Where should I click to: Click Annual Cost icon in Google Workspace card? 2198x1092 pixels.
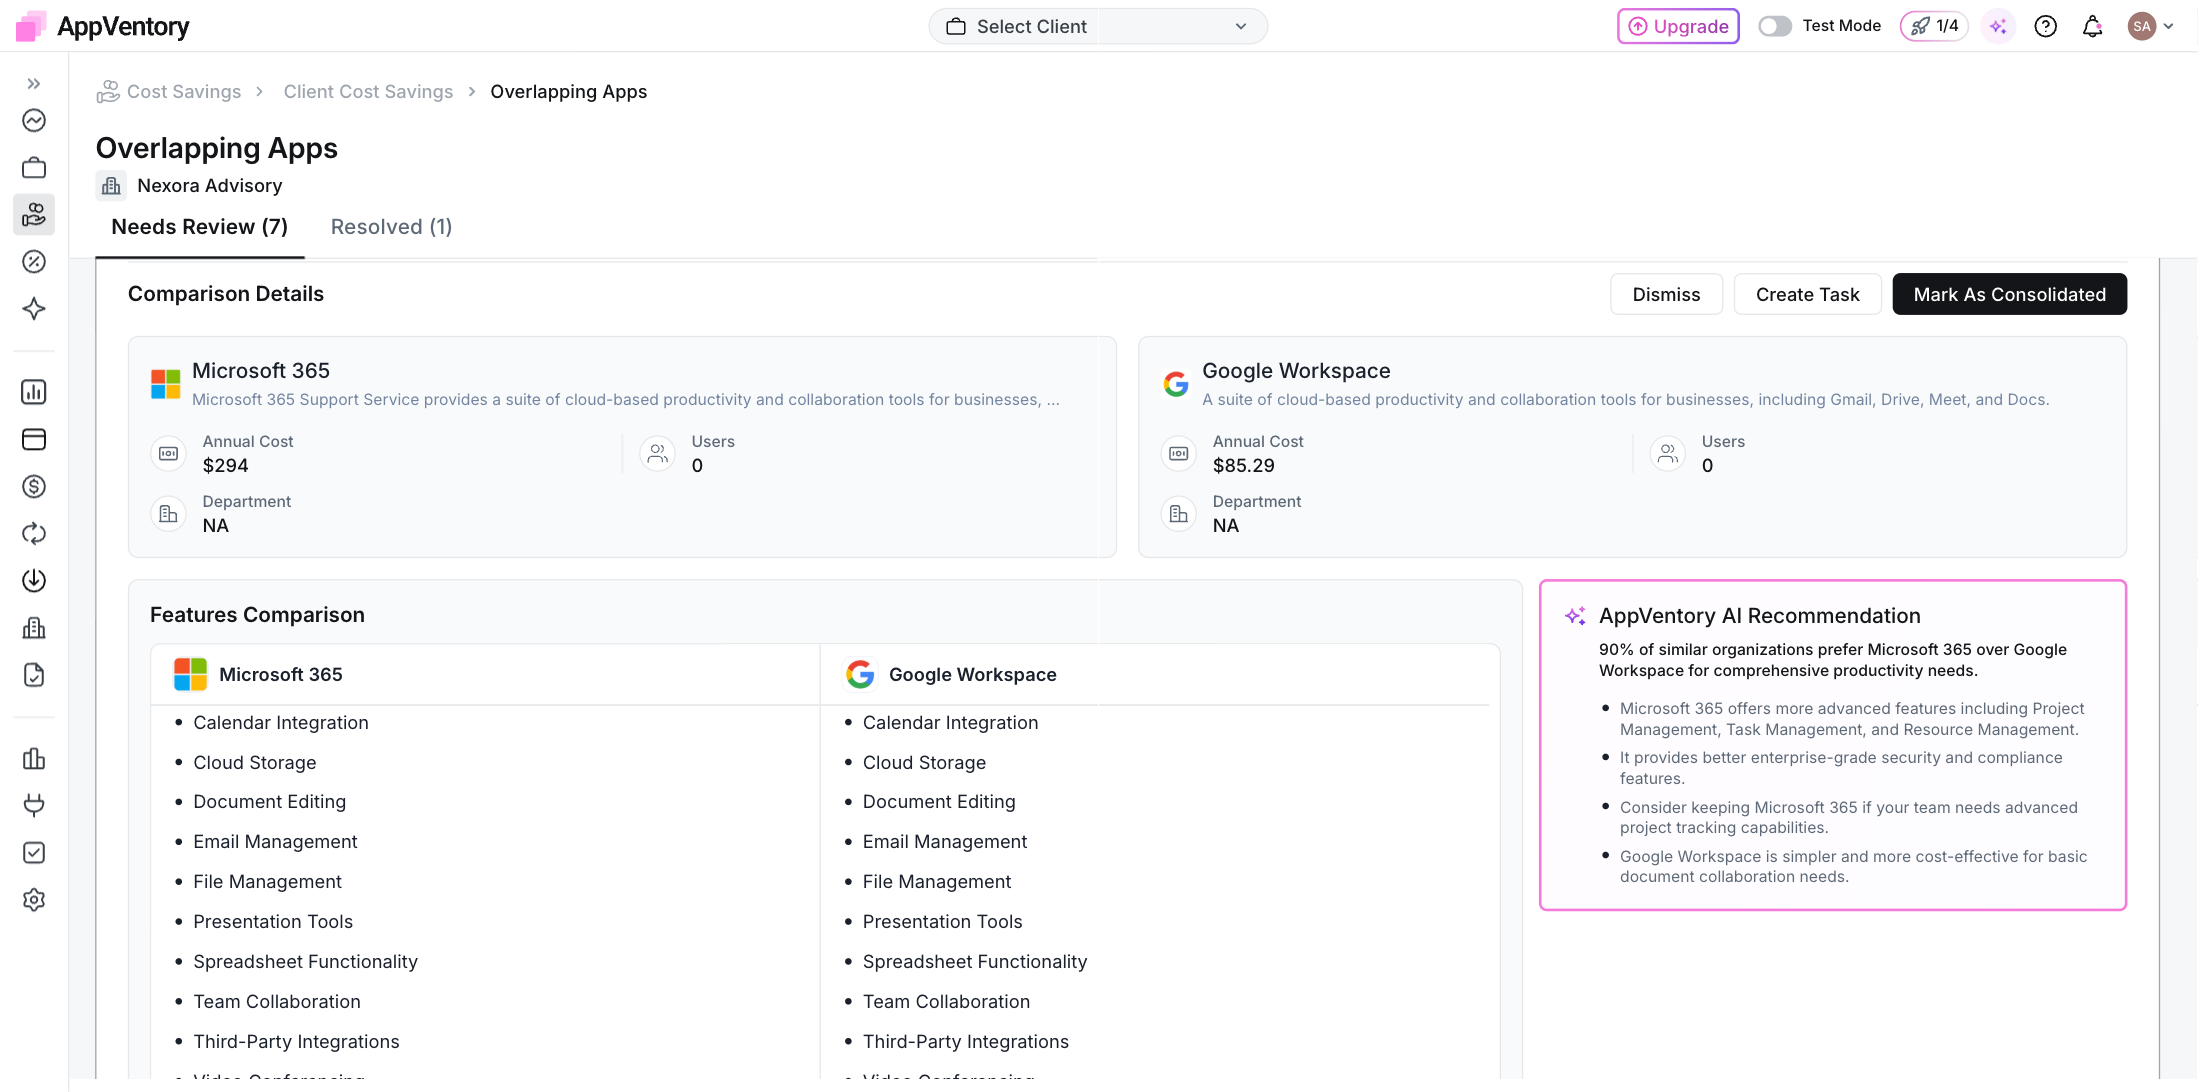(x=1179, y=454)
